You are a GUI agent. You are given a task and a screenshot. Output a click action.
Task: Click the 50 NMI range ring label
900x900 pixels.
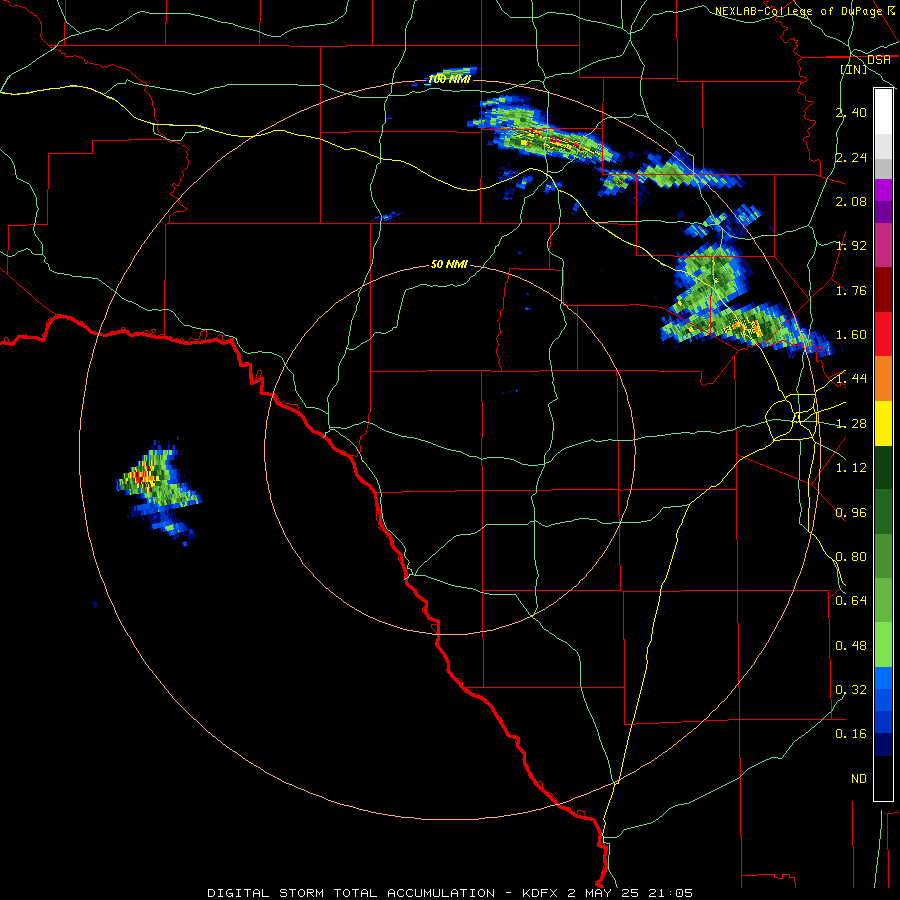(x=449, y=265)
